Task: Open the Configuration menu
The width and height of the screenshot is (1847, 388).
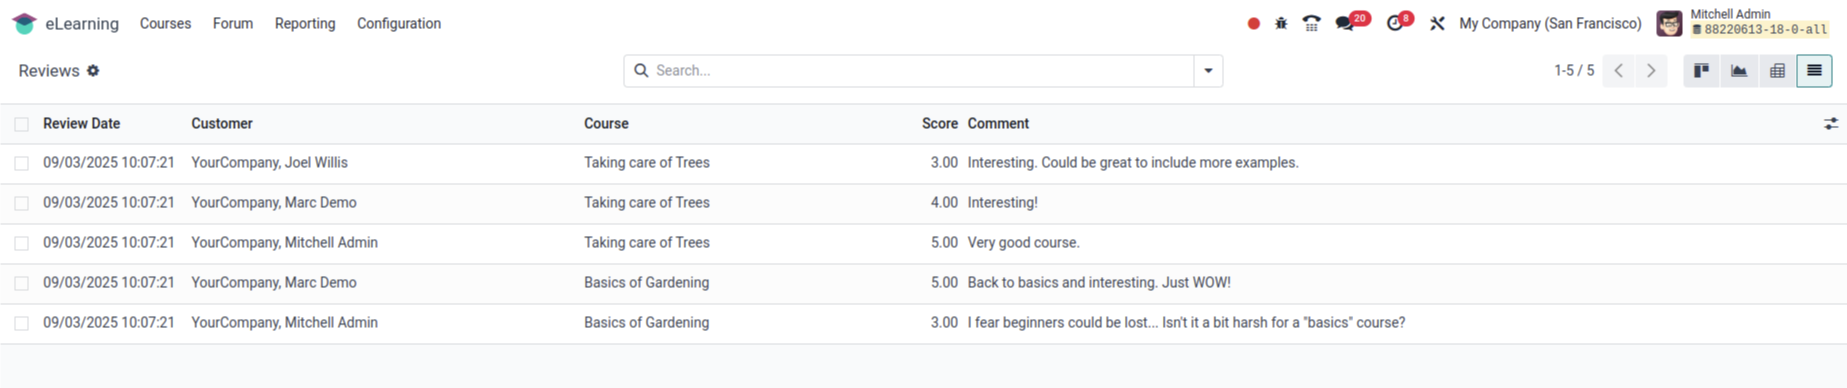Action: 399,23
